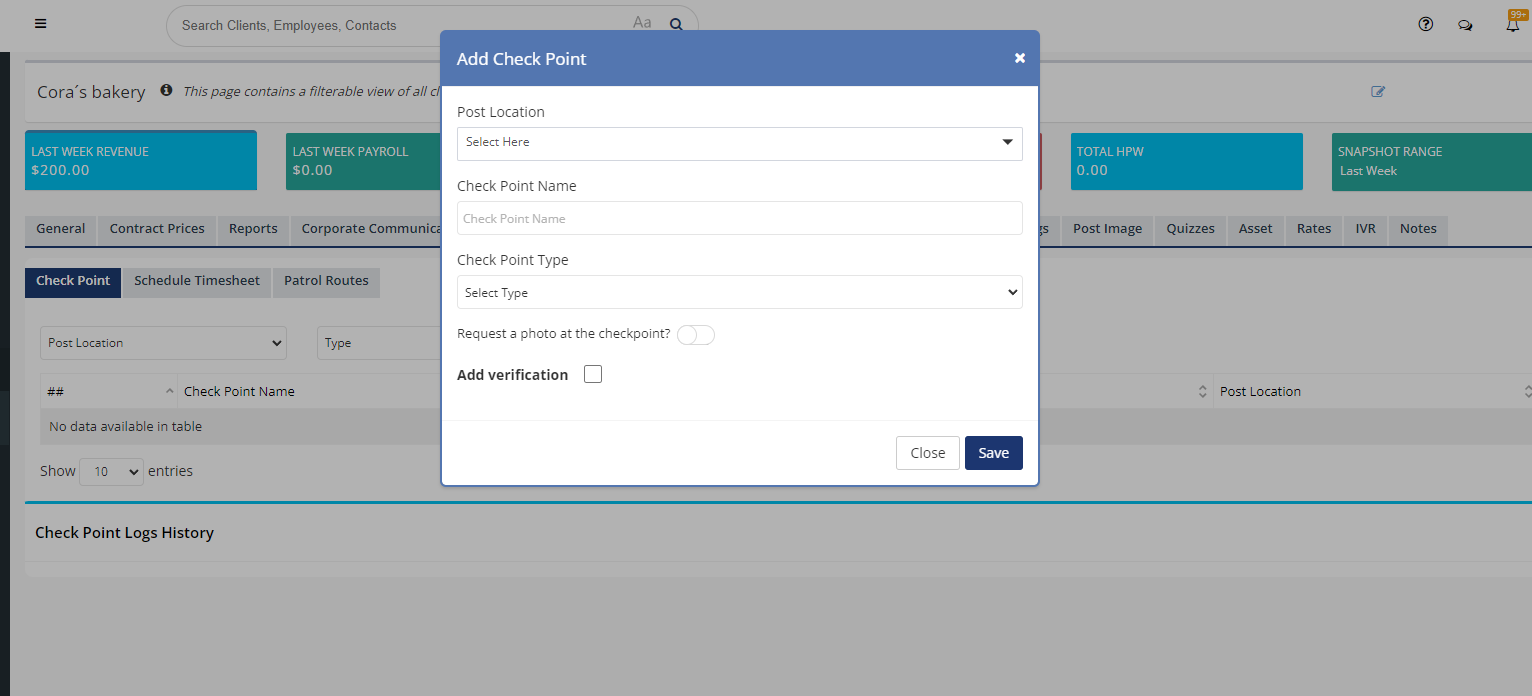The width and height of the screenshot is (1532, 696).
Task: Enable the Add verification checkbox
Action: [x=593, y=374]
